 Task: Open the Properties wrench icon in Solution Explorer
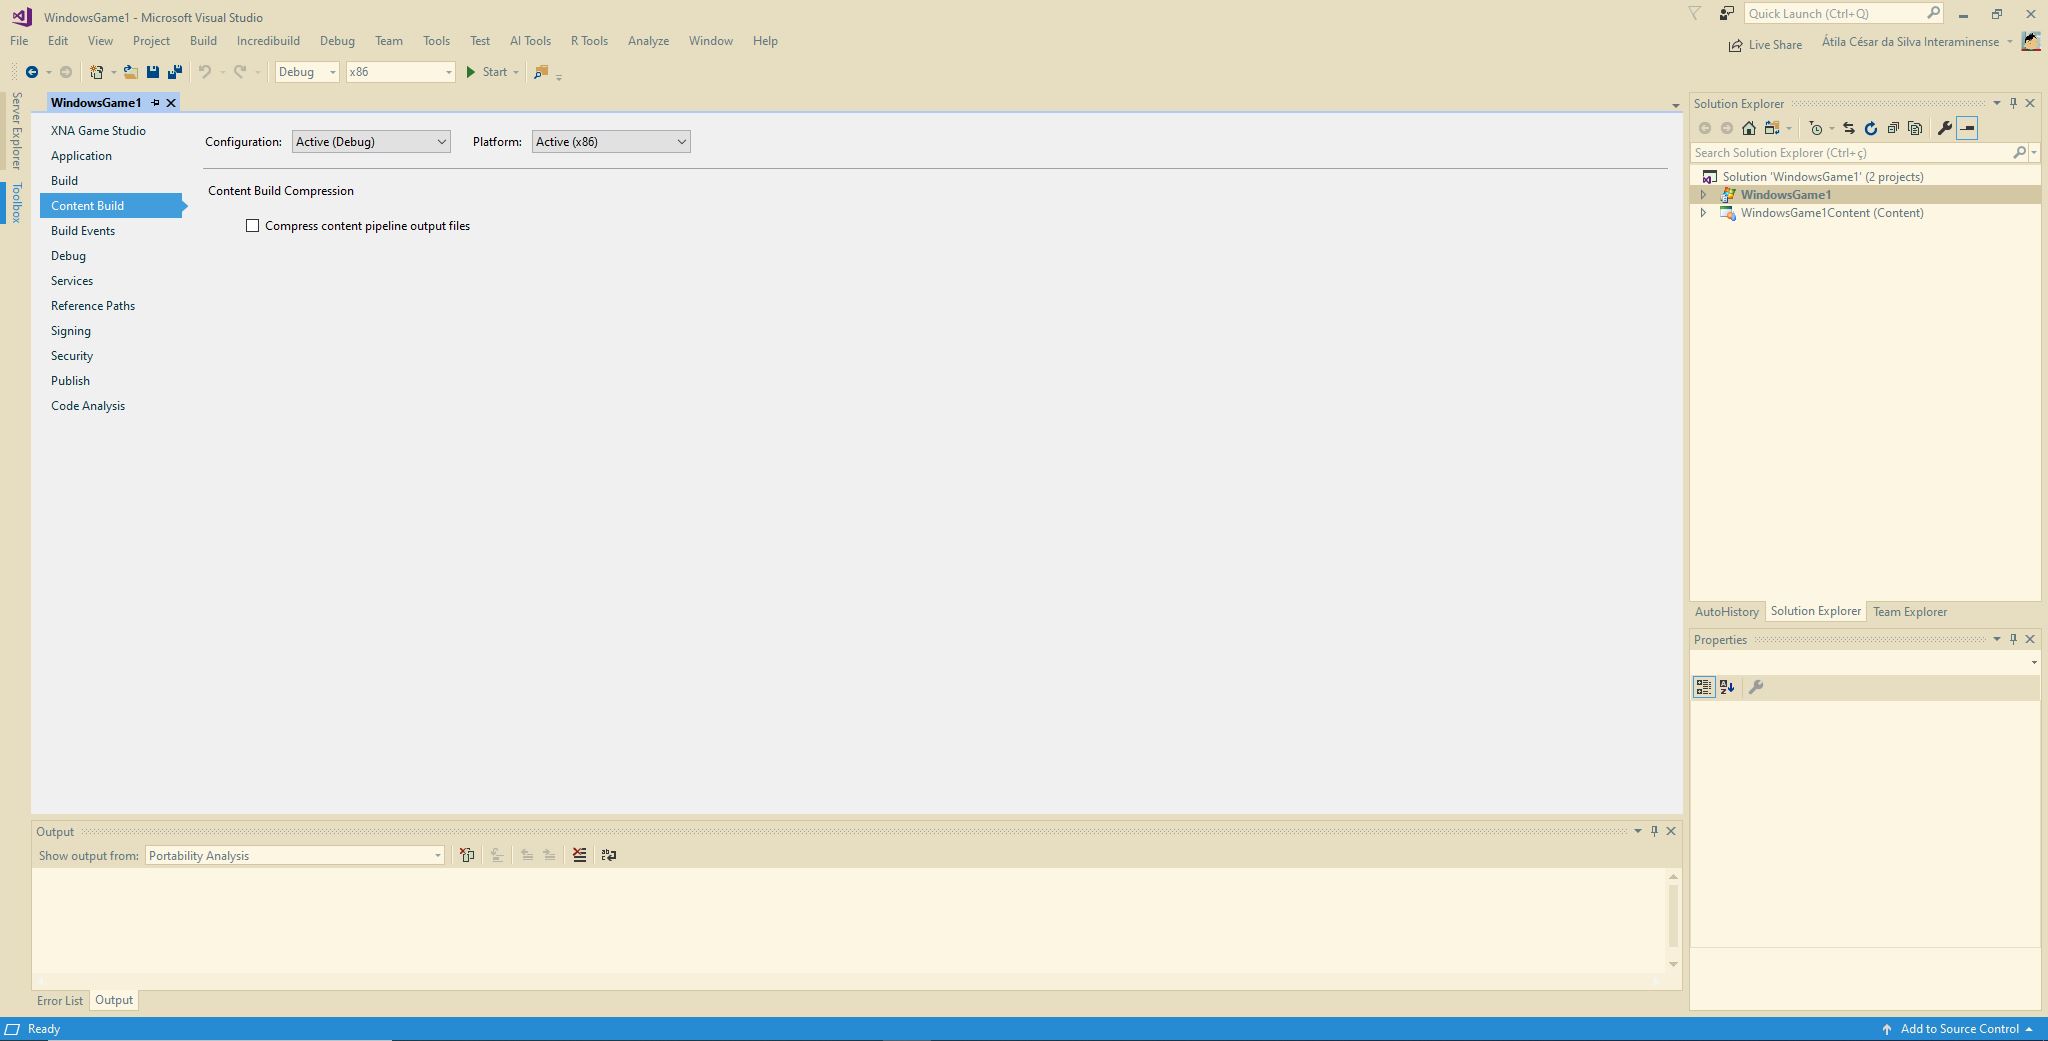click(x=1943, y=128)
